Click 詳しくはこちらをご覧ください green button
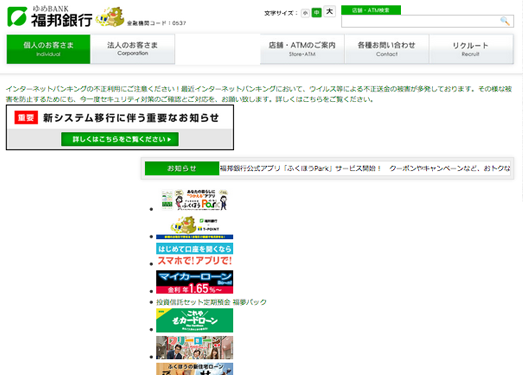 point(120,139)
